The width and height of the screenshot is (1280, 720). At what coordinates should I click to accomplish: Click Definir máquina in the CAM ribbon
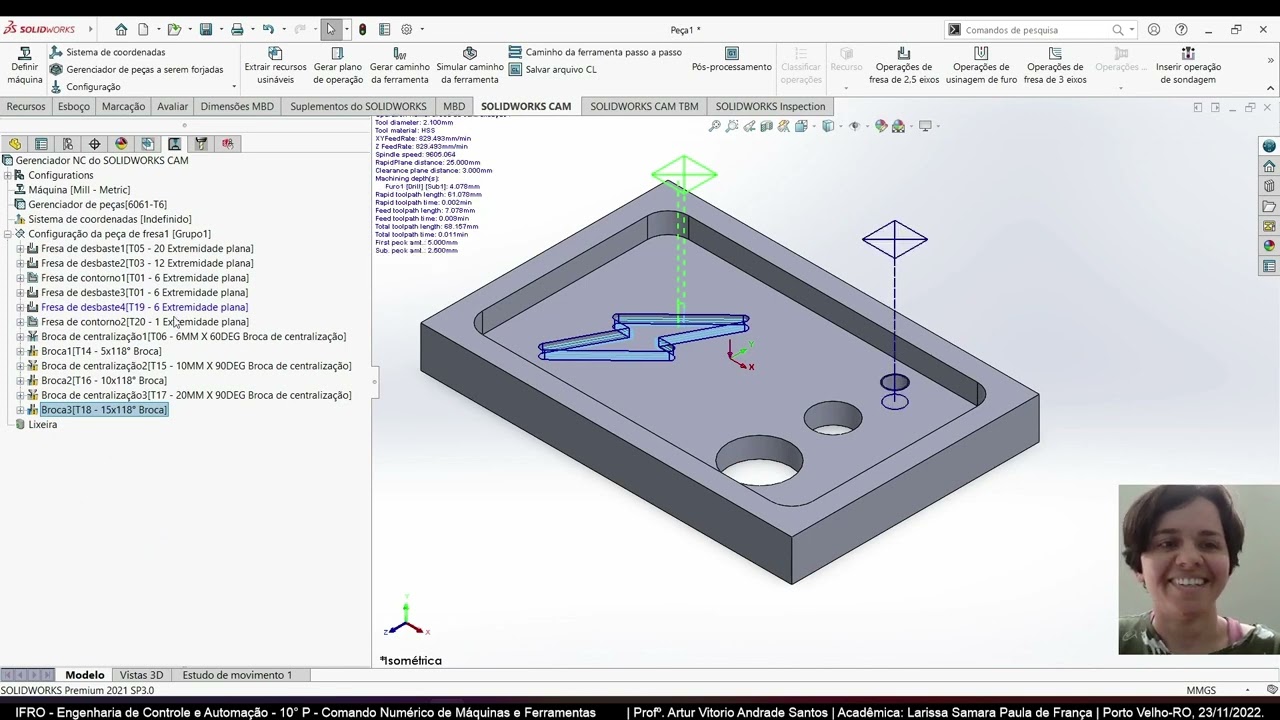click(25, 66)
